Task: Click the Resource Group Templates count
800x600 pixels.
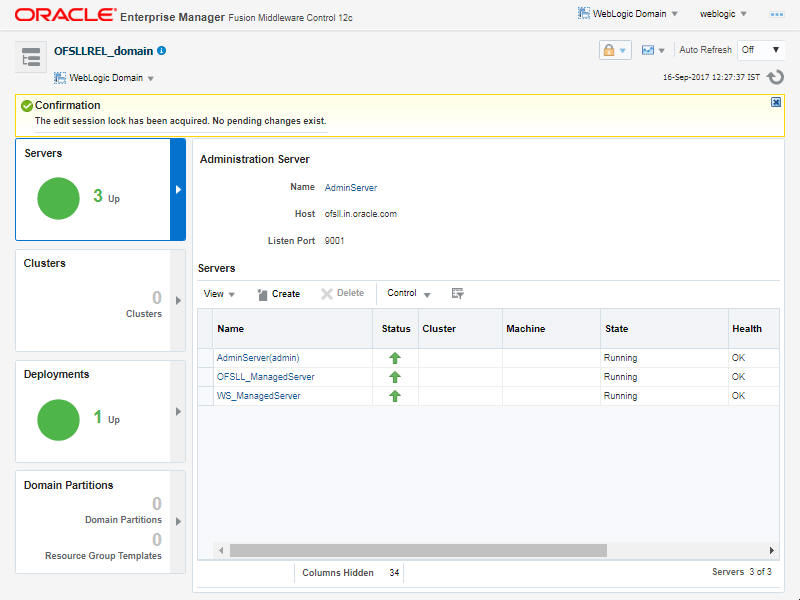Action: (x=157, y=540)
